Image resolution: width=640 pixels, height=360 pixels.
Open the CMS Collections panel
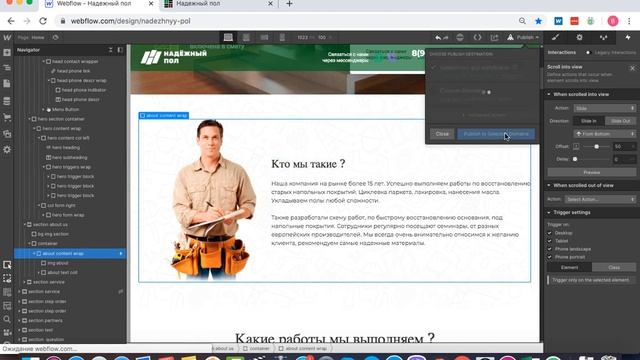(x=7, y=101)
